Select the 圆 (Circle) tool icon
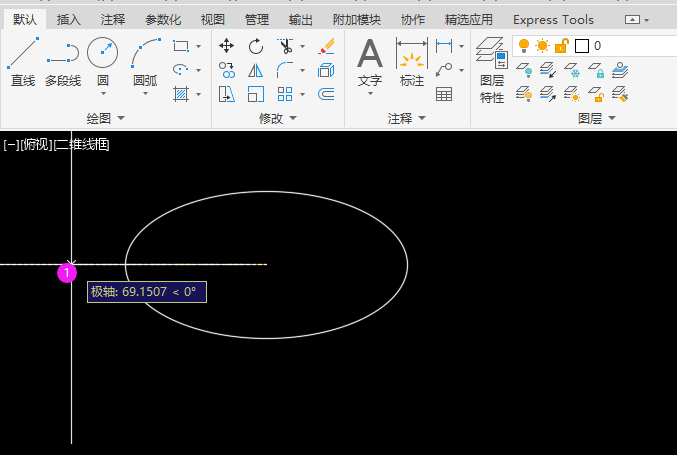This screenshot has width=677, height=455. [102, 52]
